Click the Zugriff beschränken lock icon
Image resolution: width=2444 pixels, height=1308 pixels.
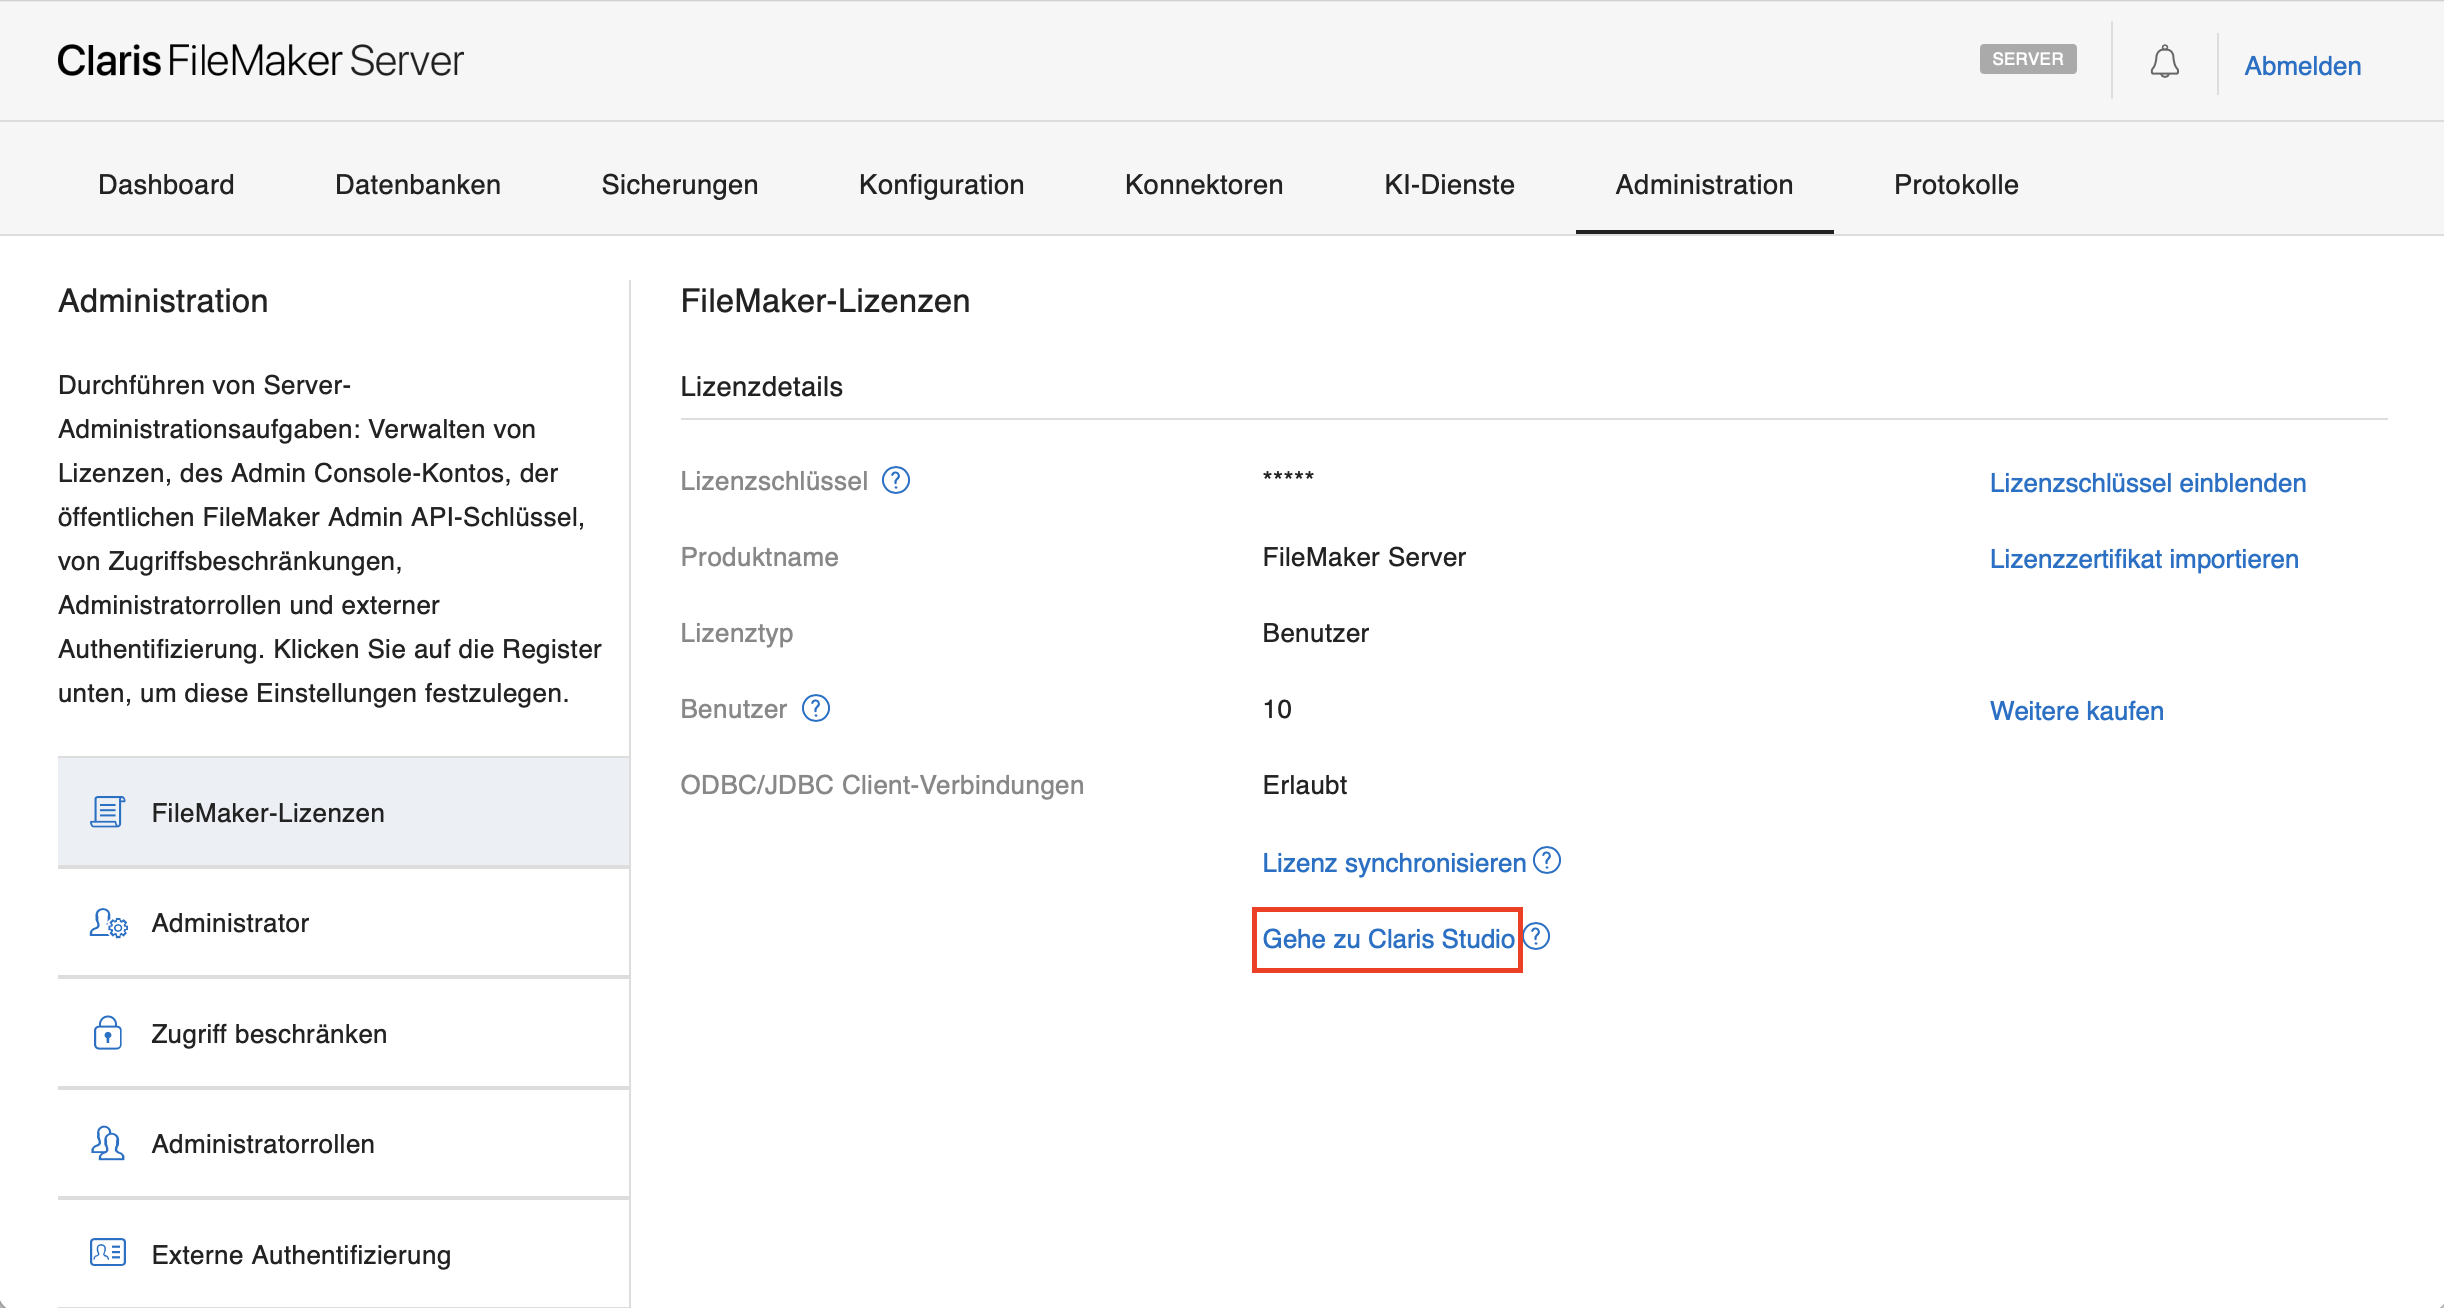coord(108,1033)
